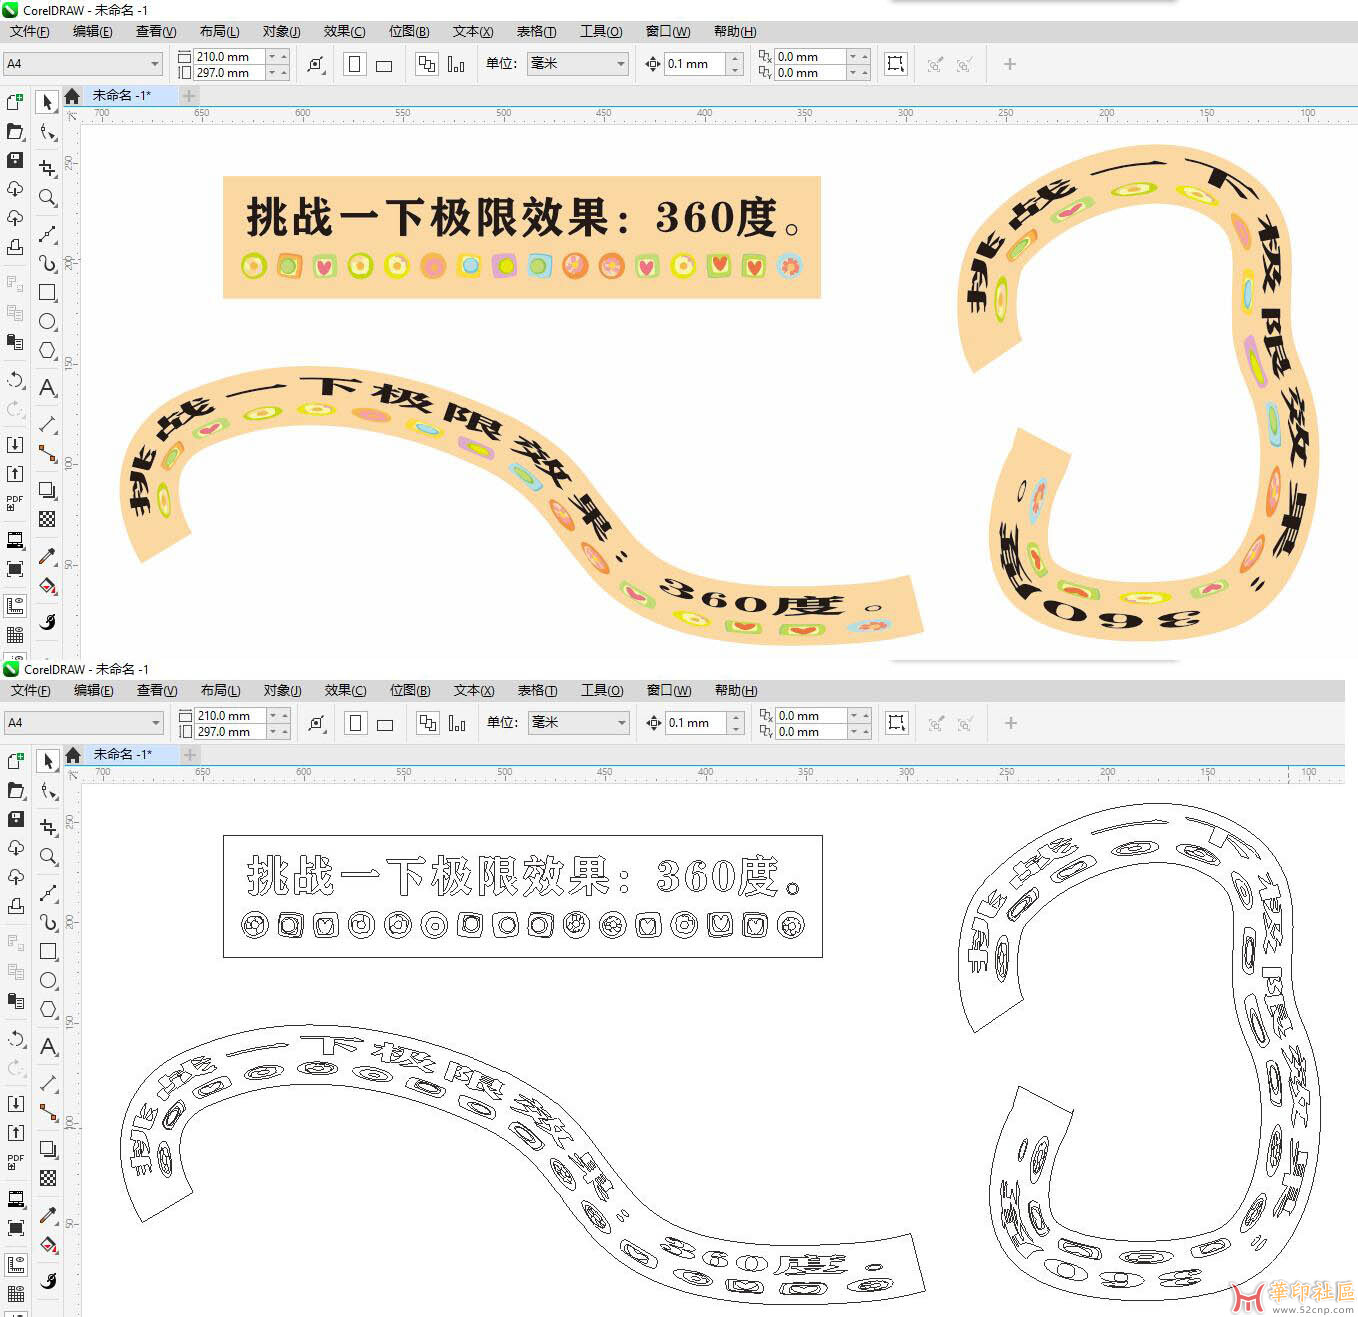Select the Pick tool in upper window toolbox
Image resolution: width=1358 pixels, height=1317 pixels.
pyautogui.click(x=47, y=102)
